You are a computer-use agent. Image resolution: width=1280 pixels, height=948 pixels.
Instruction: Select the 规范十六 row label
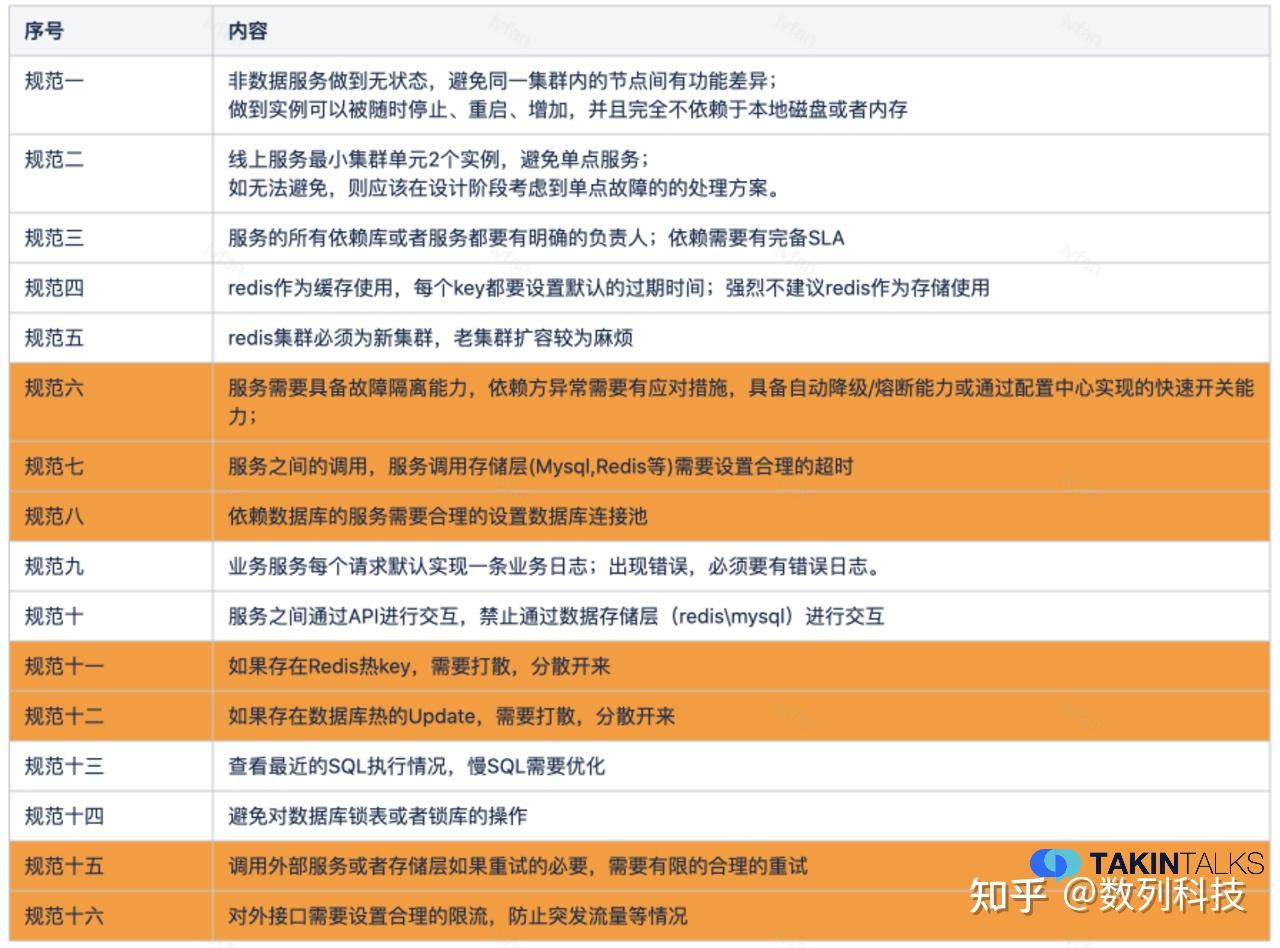[x=64, y=916]
